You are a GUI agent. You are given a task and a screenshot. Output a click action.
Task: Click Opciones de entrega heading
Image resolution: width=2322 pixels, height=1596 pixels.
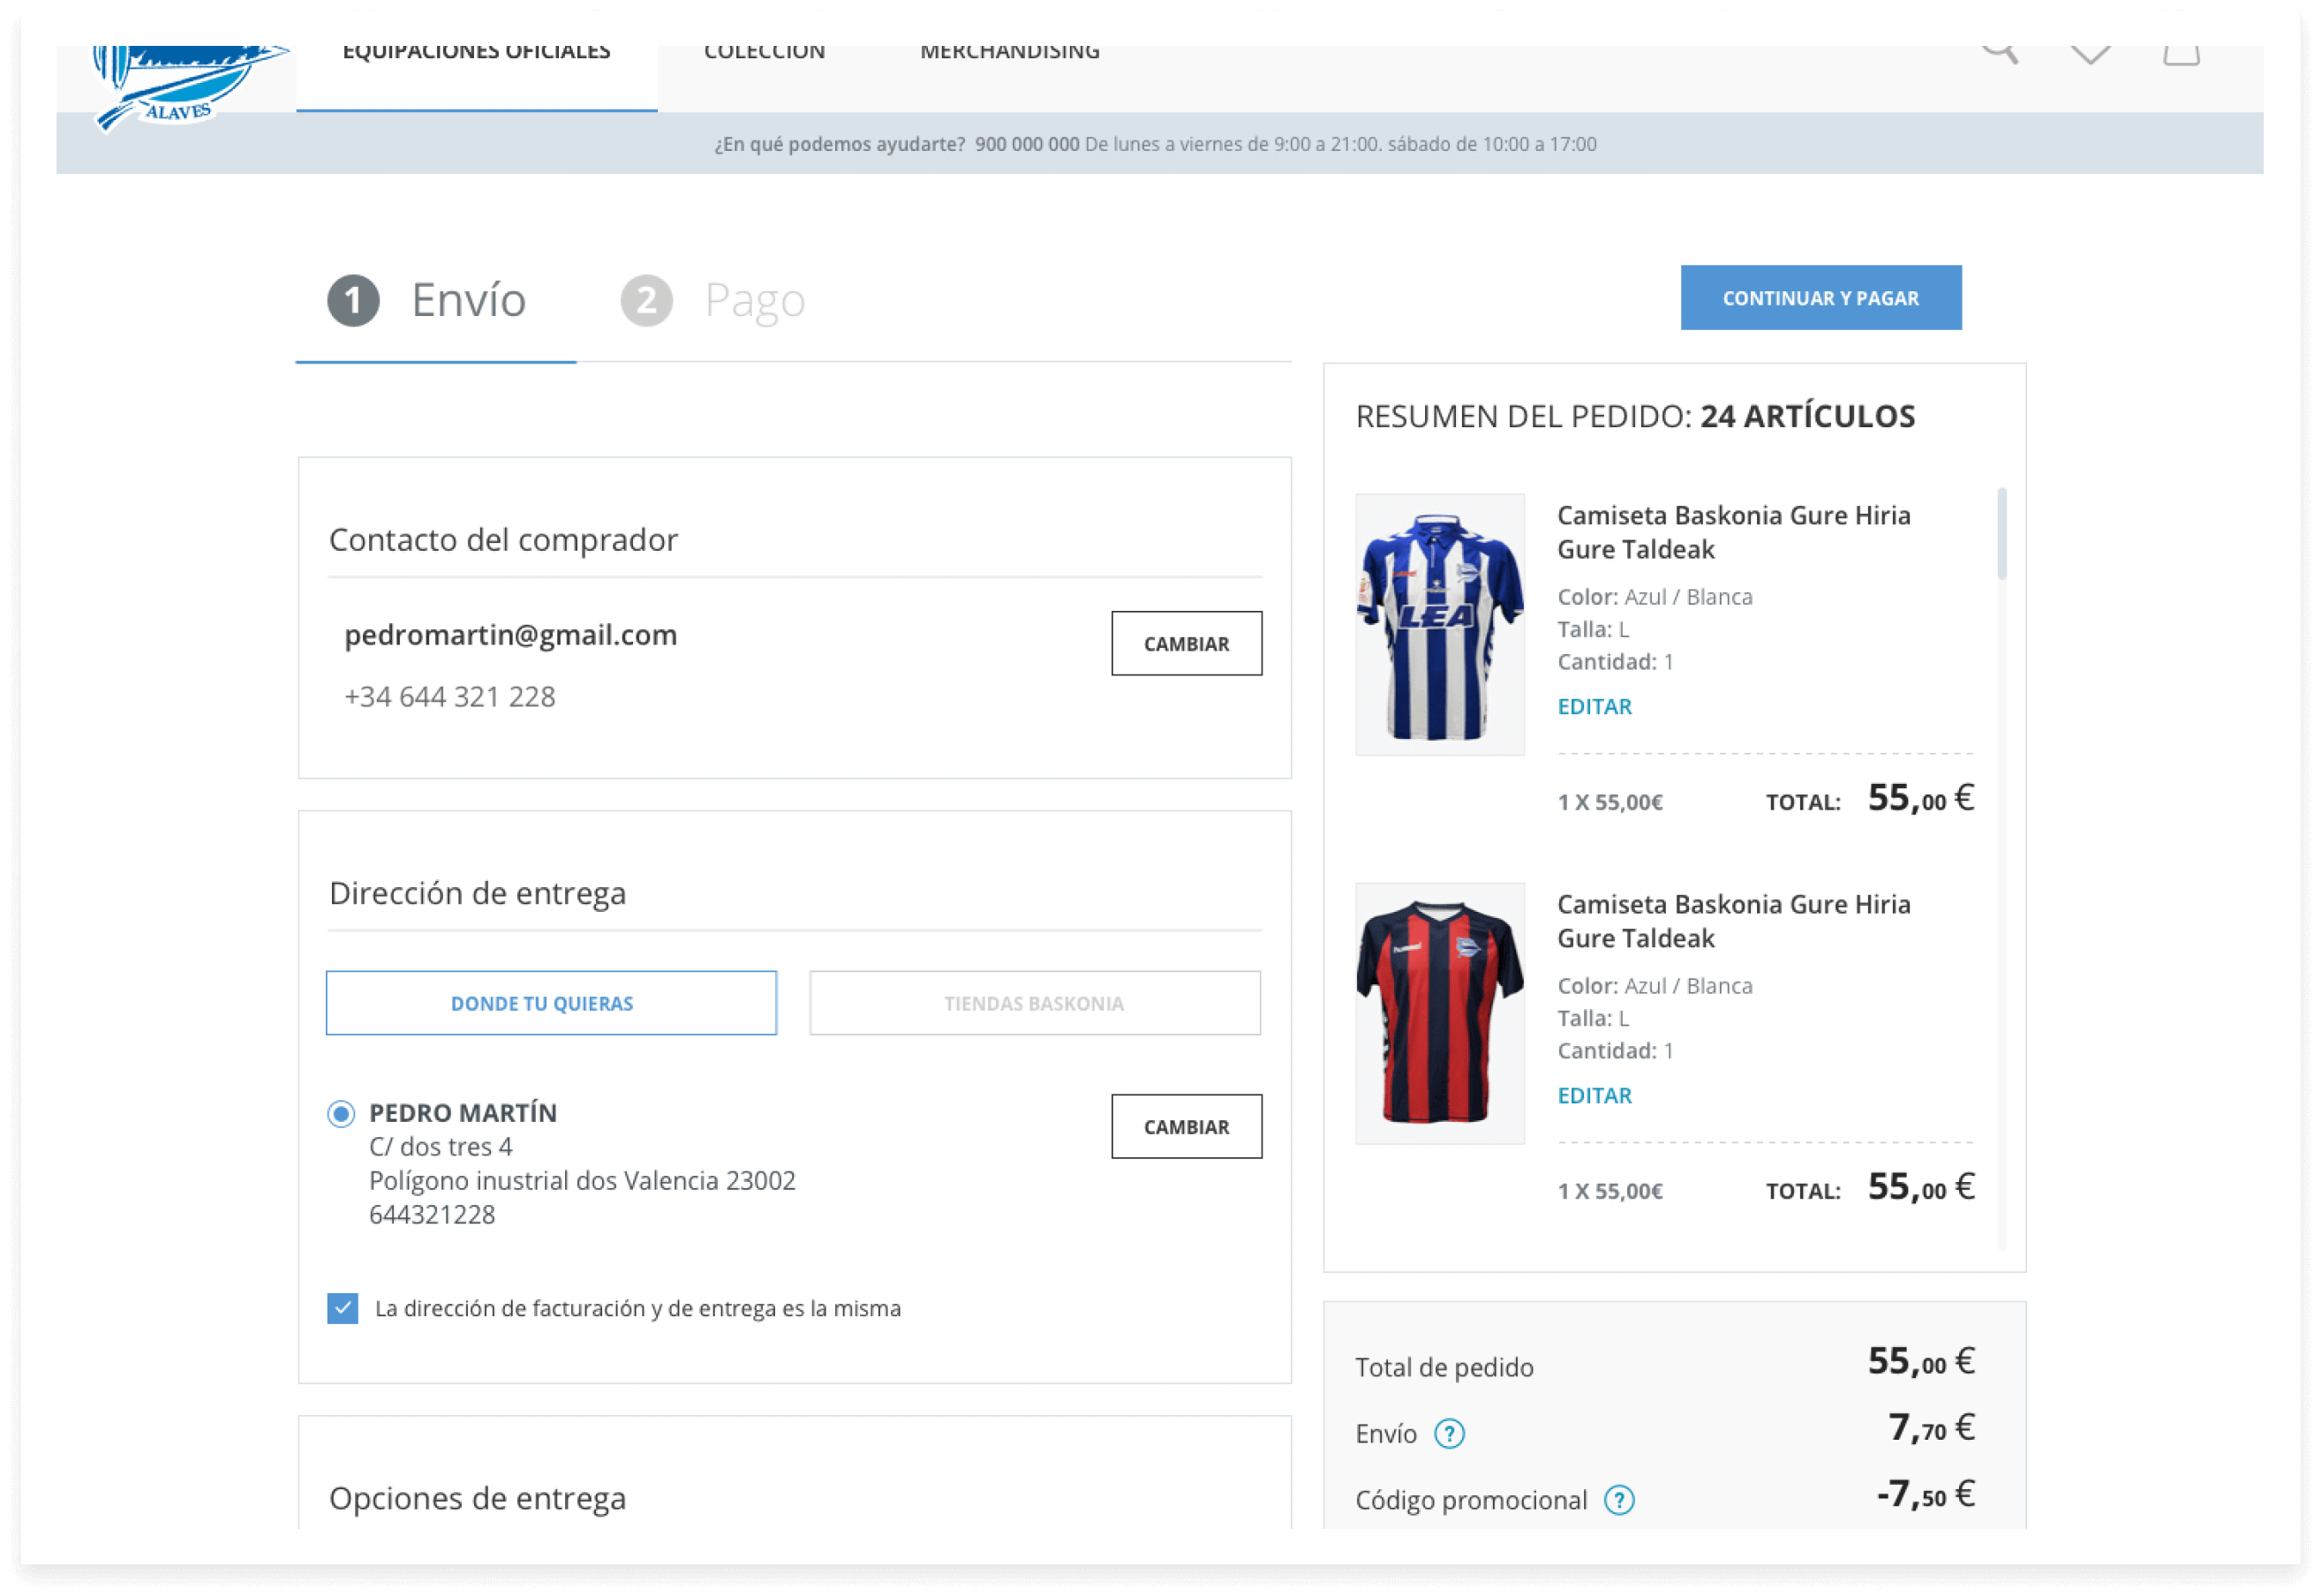477,1498
